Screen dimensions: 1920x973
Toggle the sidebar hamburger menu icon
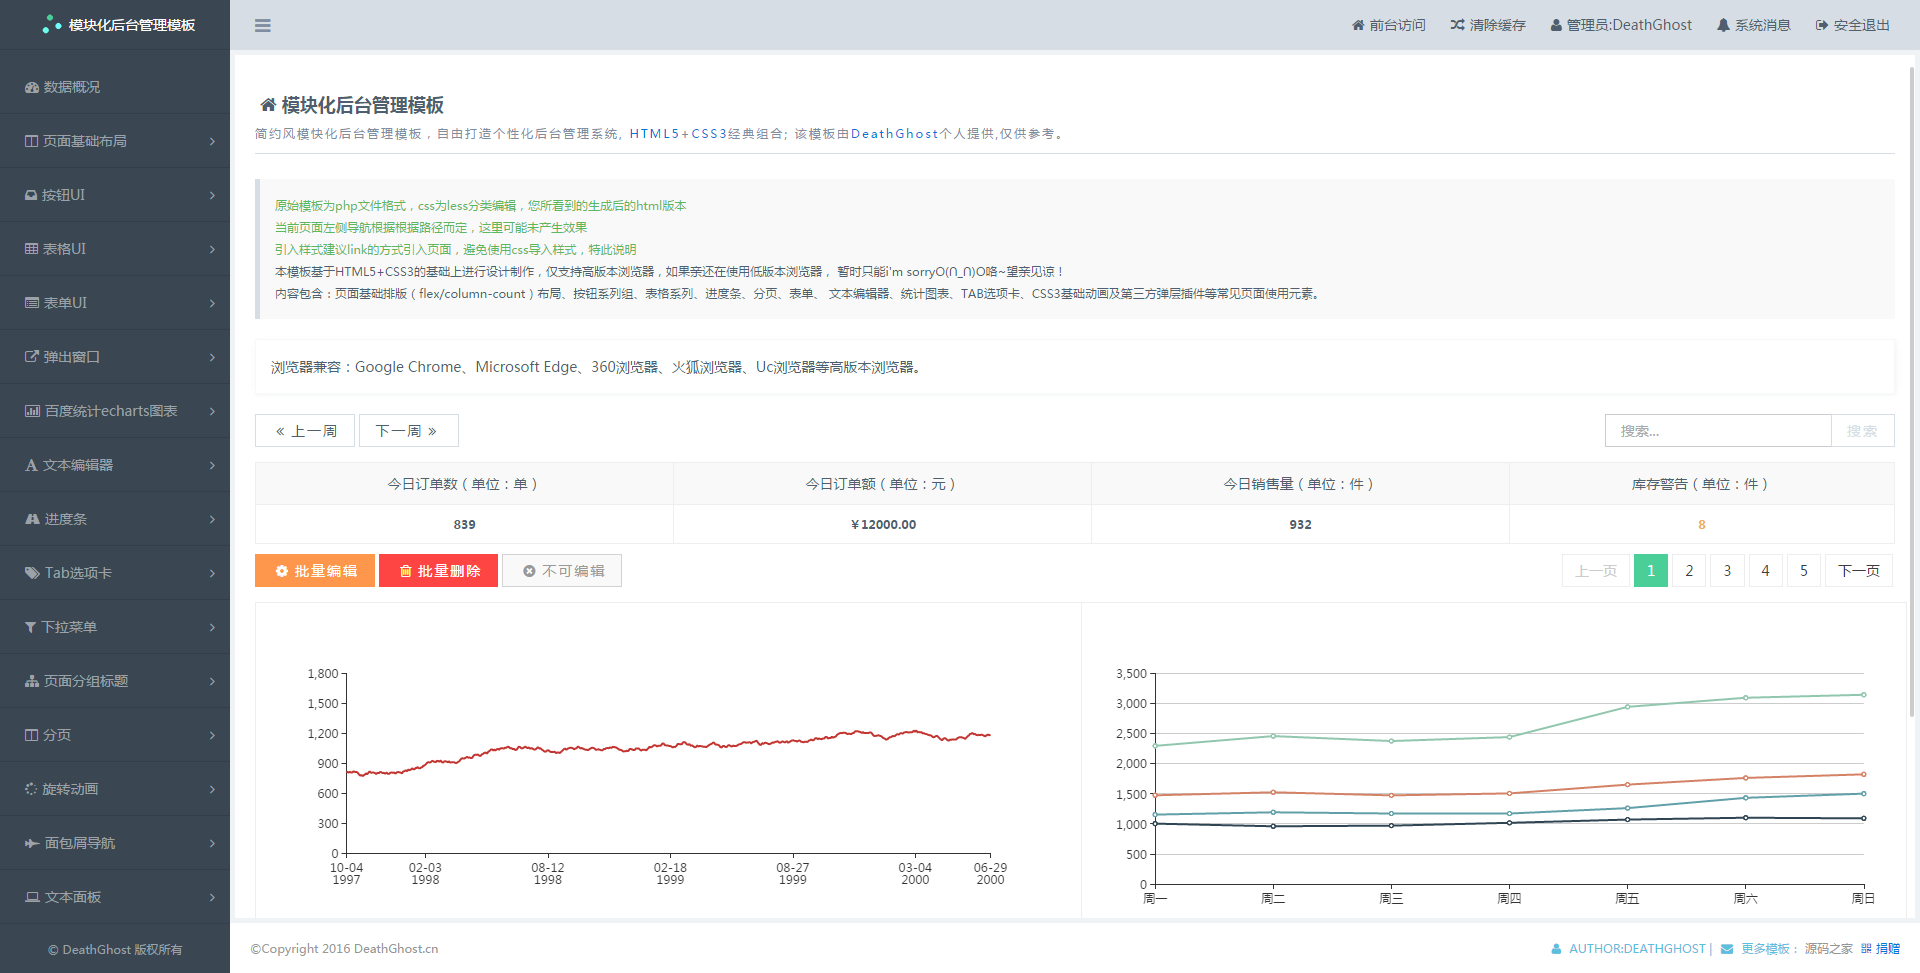pyautogui.click(x=263, y=25)
